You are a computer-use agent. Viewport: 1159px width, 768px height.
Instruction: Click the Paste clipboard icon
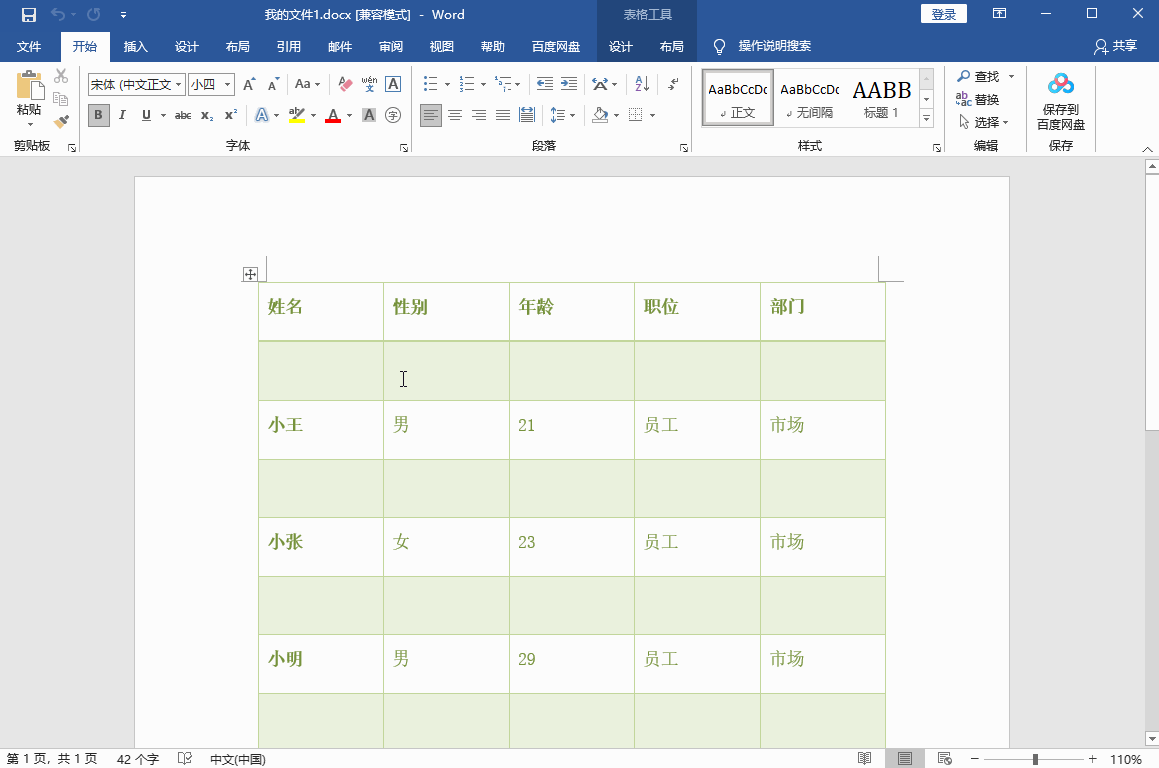30,85
